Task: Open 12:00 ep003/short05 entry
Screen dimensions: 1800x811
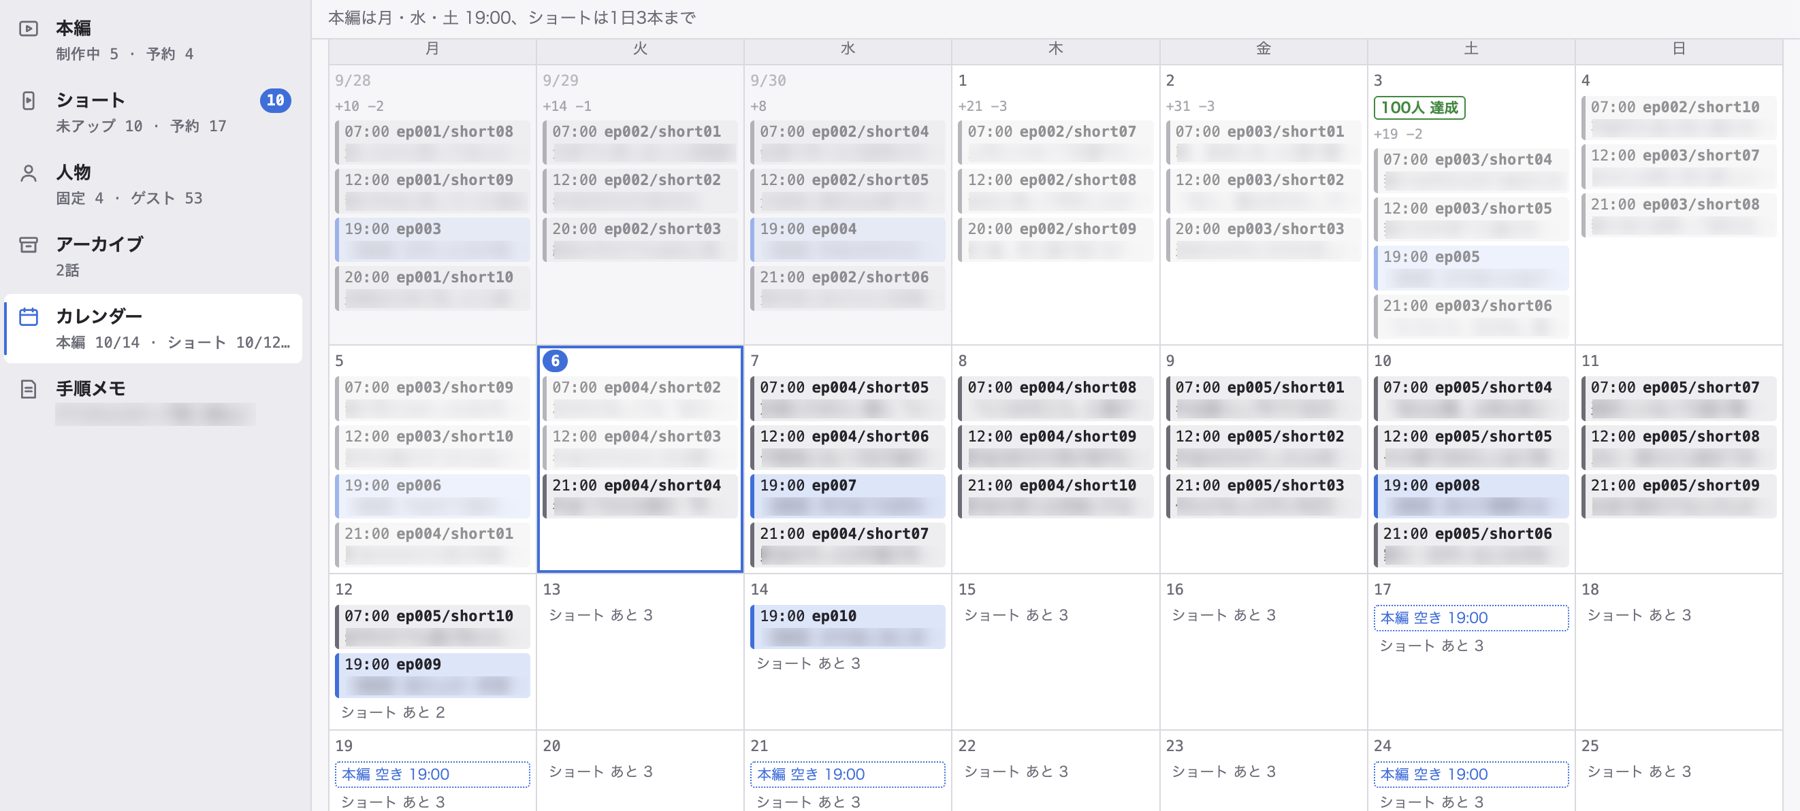Action: coord(1471,219)
